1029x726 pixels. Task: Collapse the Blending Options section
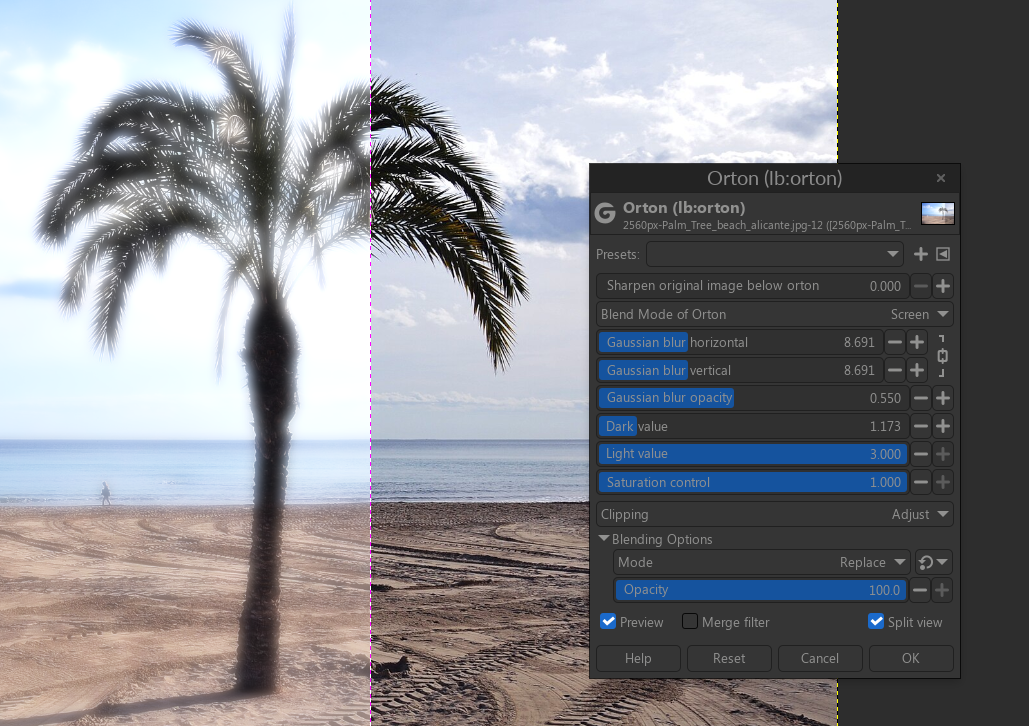604,539
